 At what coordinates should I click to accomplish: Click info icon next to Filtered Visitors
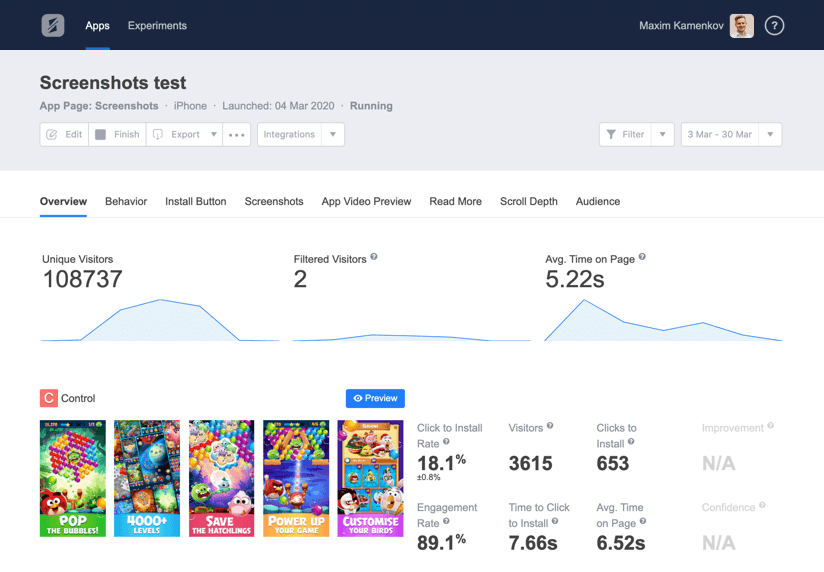[374, 257]
